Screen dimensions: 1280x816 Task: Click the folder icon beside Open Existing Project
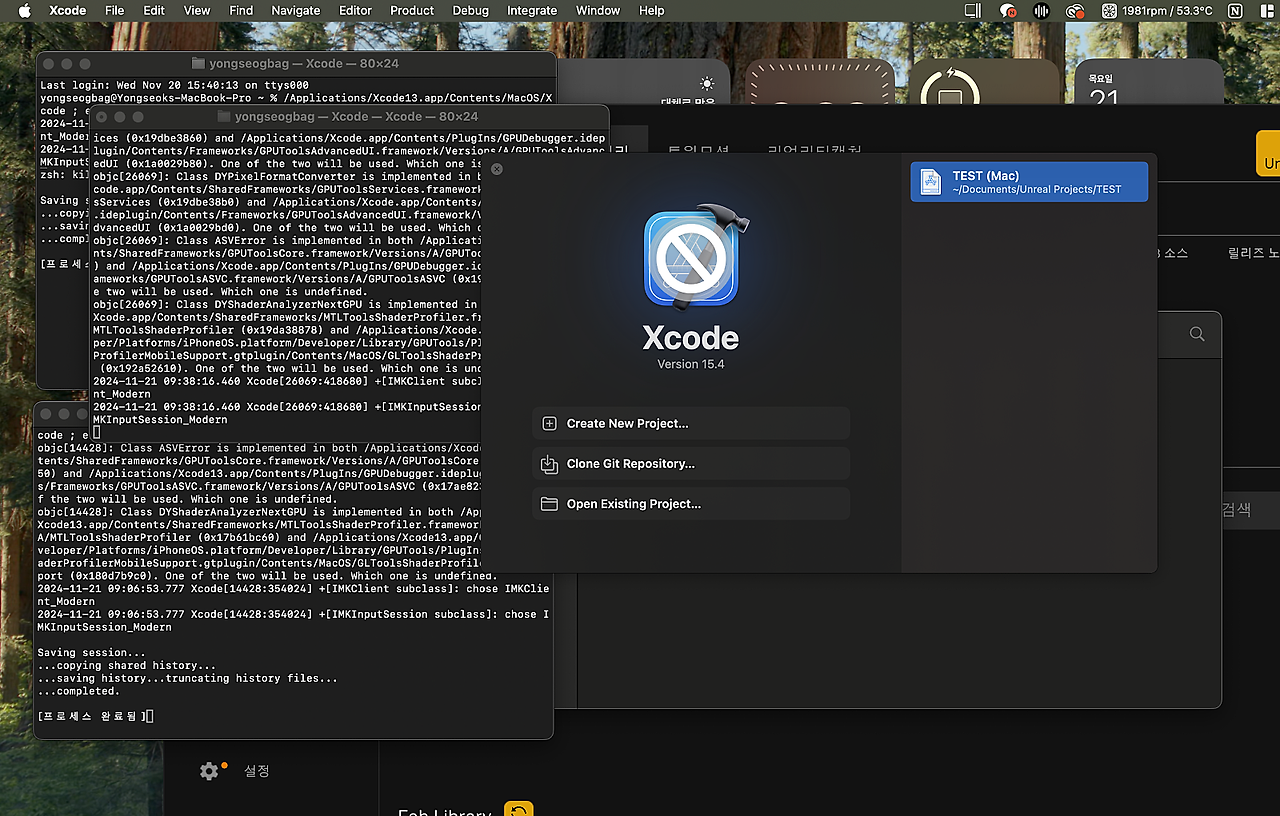point(549,504)
